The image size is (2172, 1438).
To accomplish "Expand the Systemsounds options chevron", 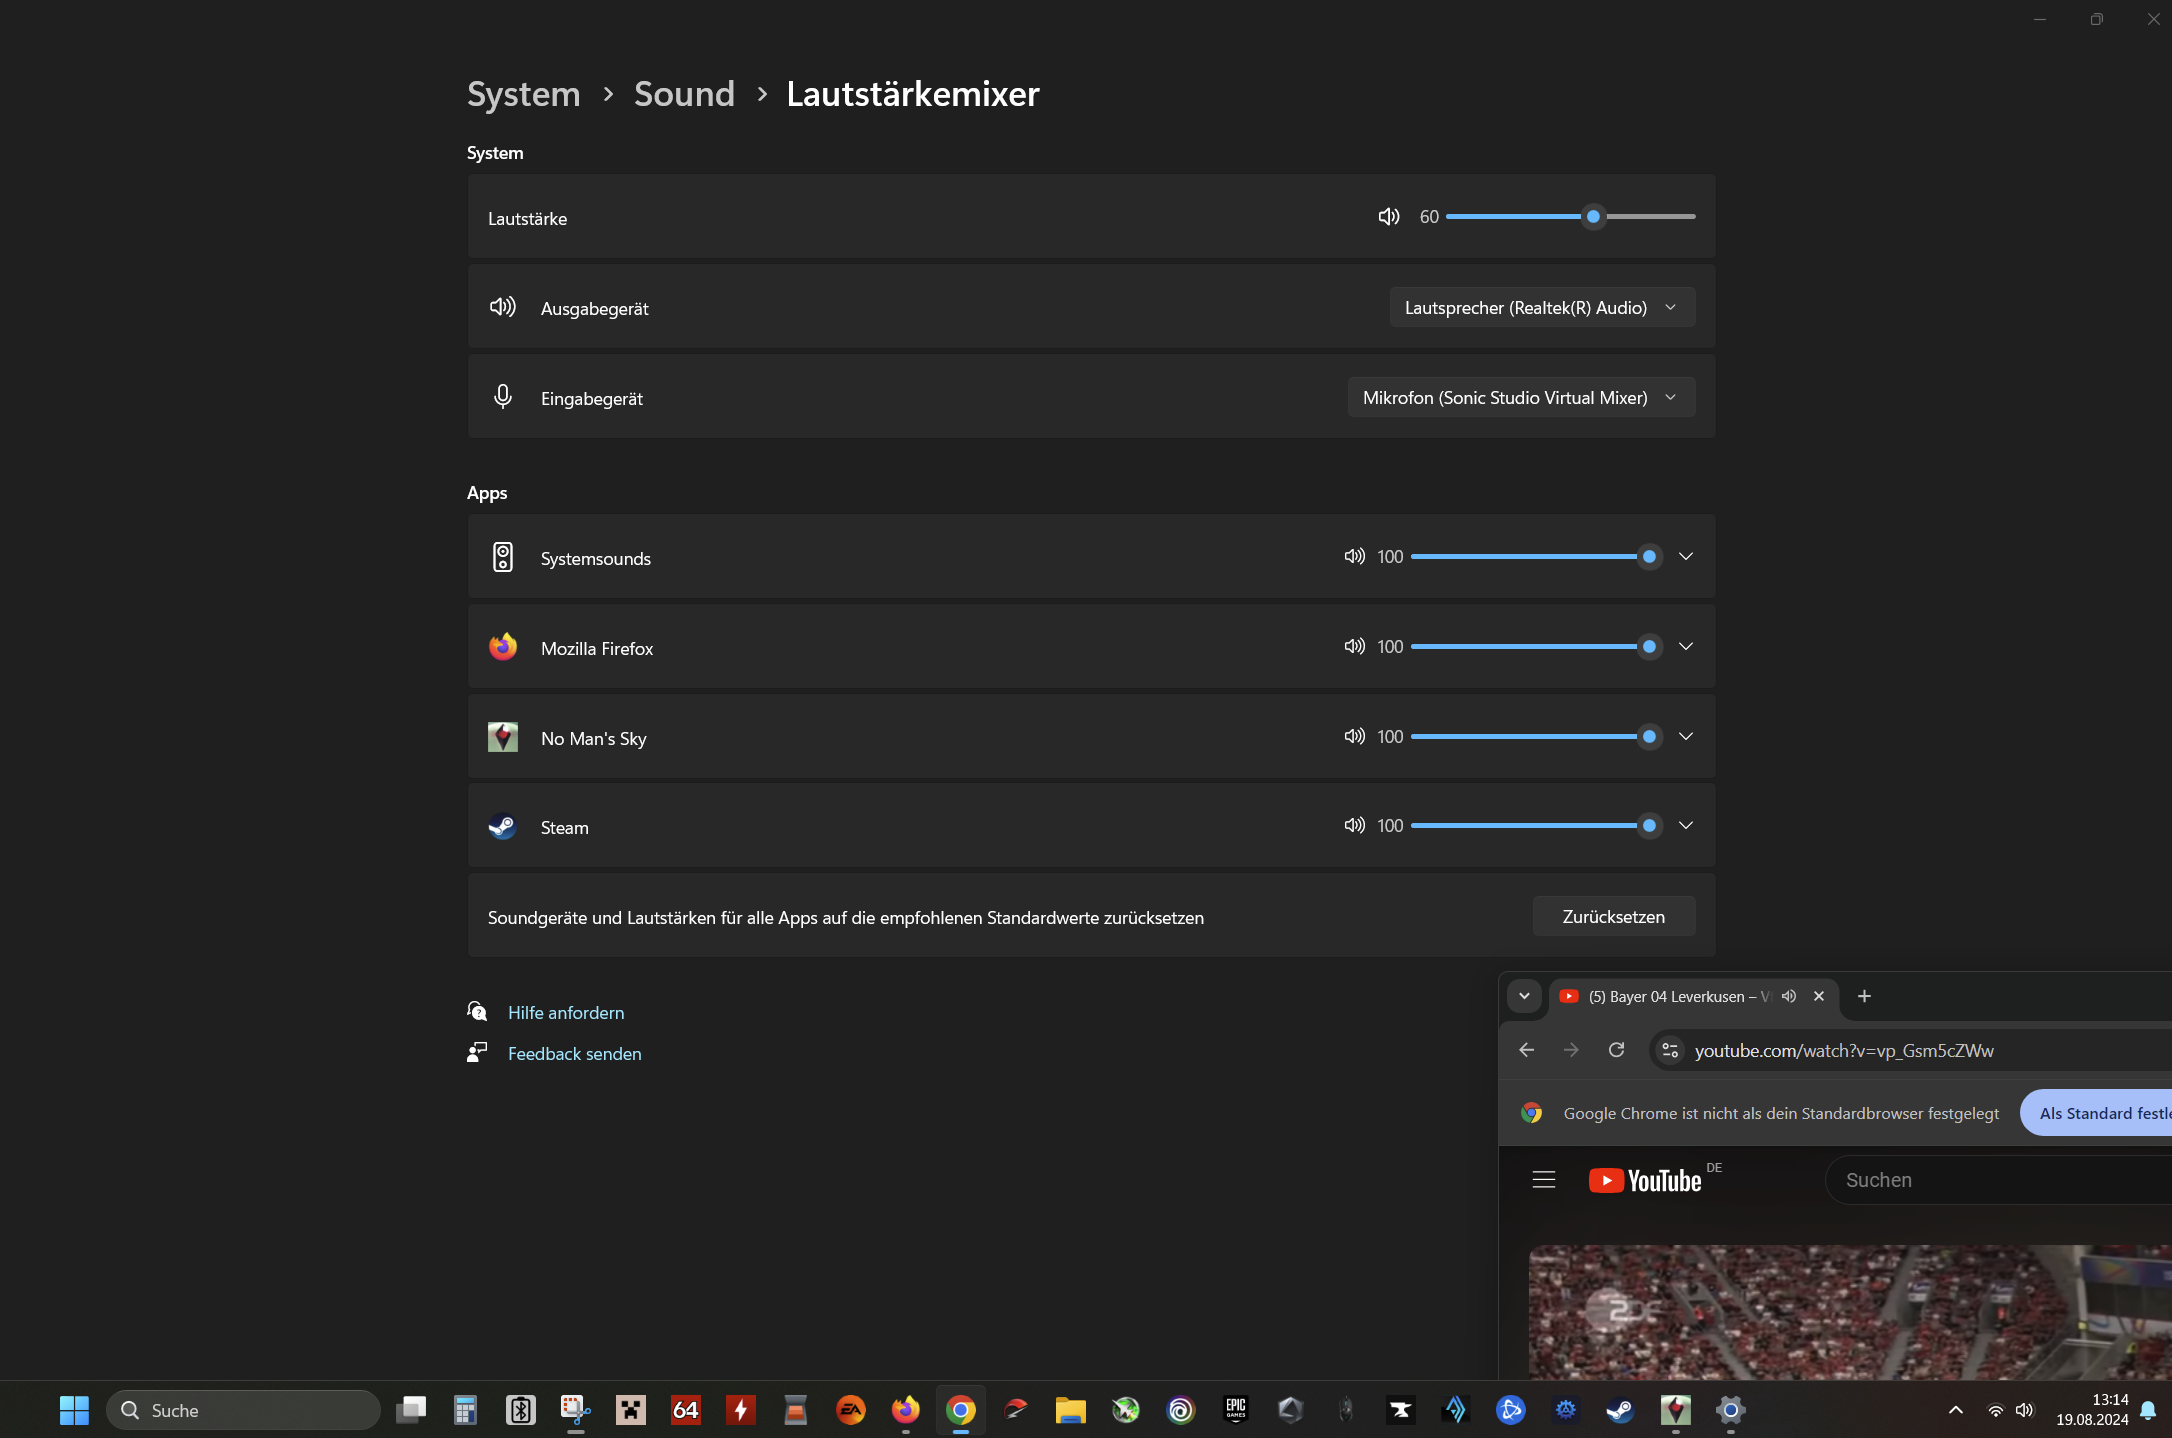I will pyautogui.click(x=1686, y=556).
